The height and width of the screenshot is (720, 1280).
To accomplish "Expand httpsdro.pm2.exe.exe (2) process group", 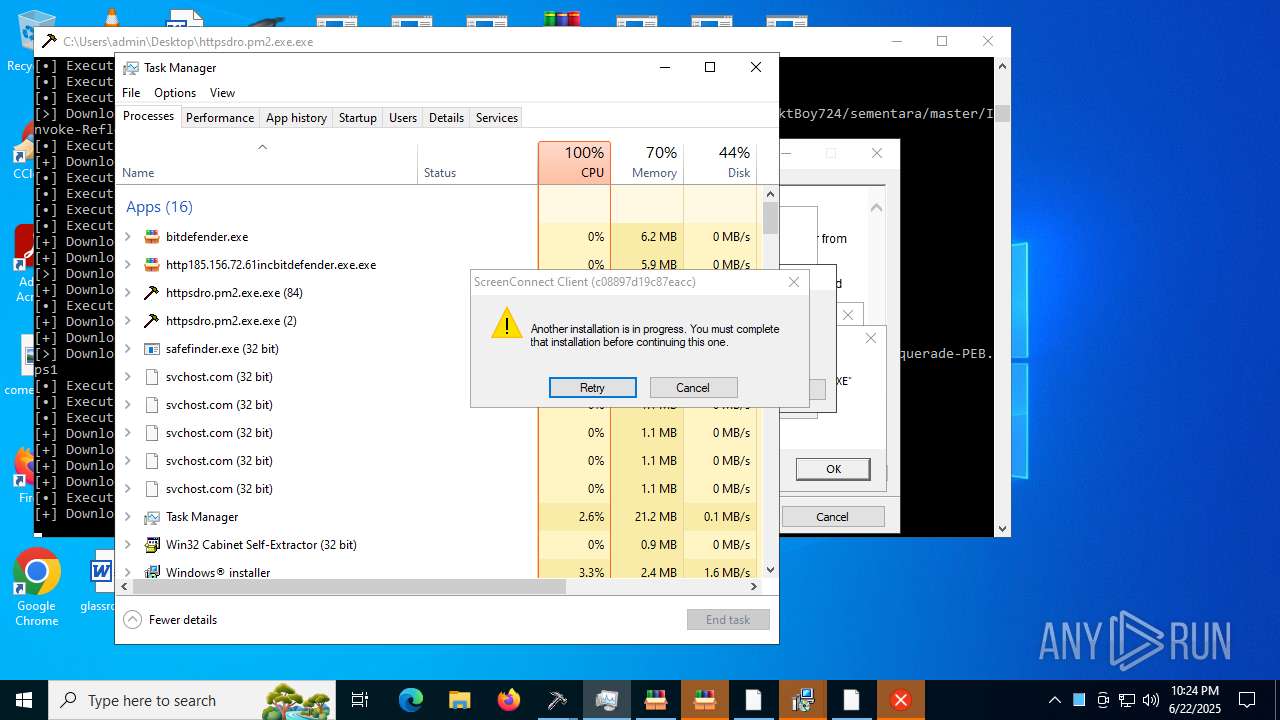I will (x=127, y=321).
